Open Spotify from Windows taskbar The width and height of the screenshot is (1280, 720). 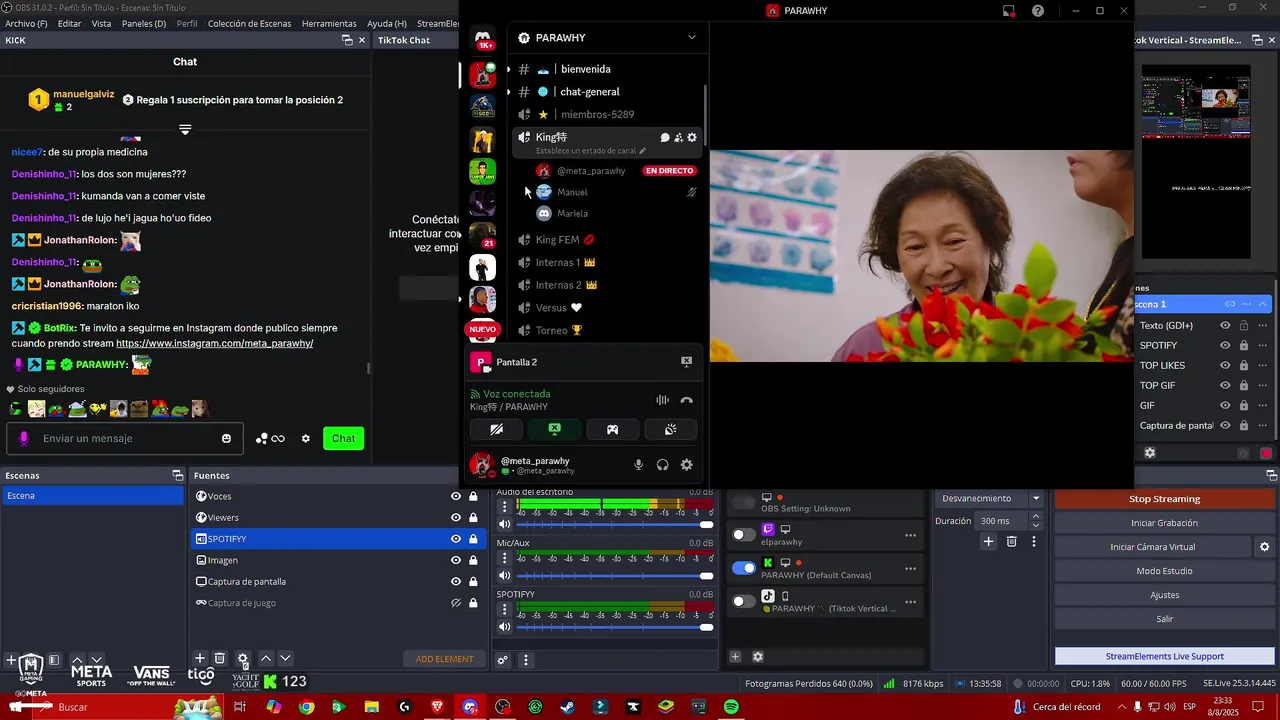[731, 707]
